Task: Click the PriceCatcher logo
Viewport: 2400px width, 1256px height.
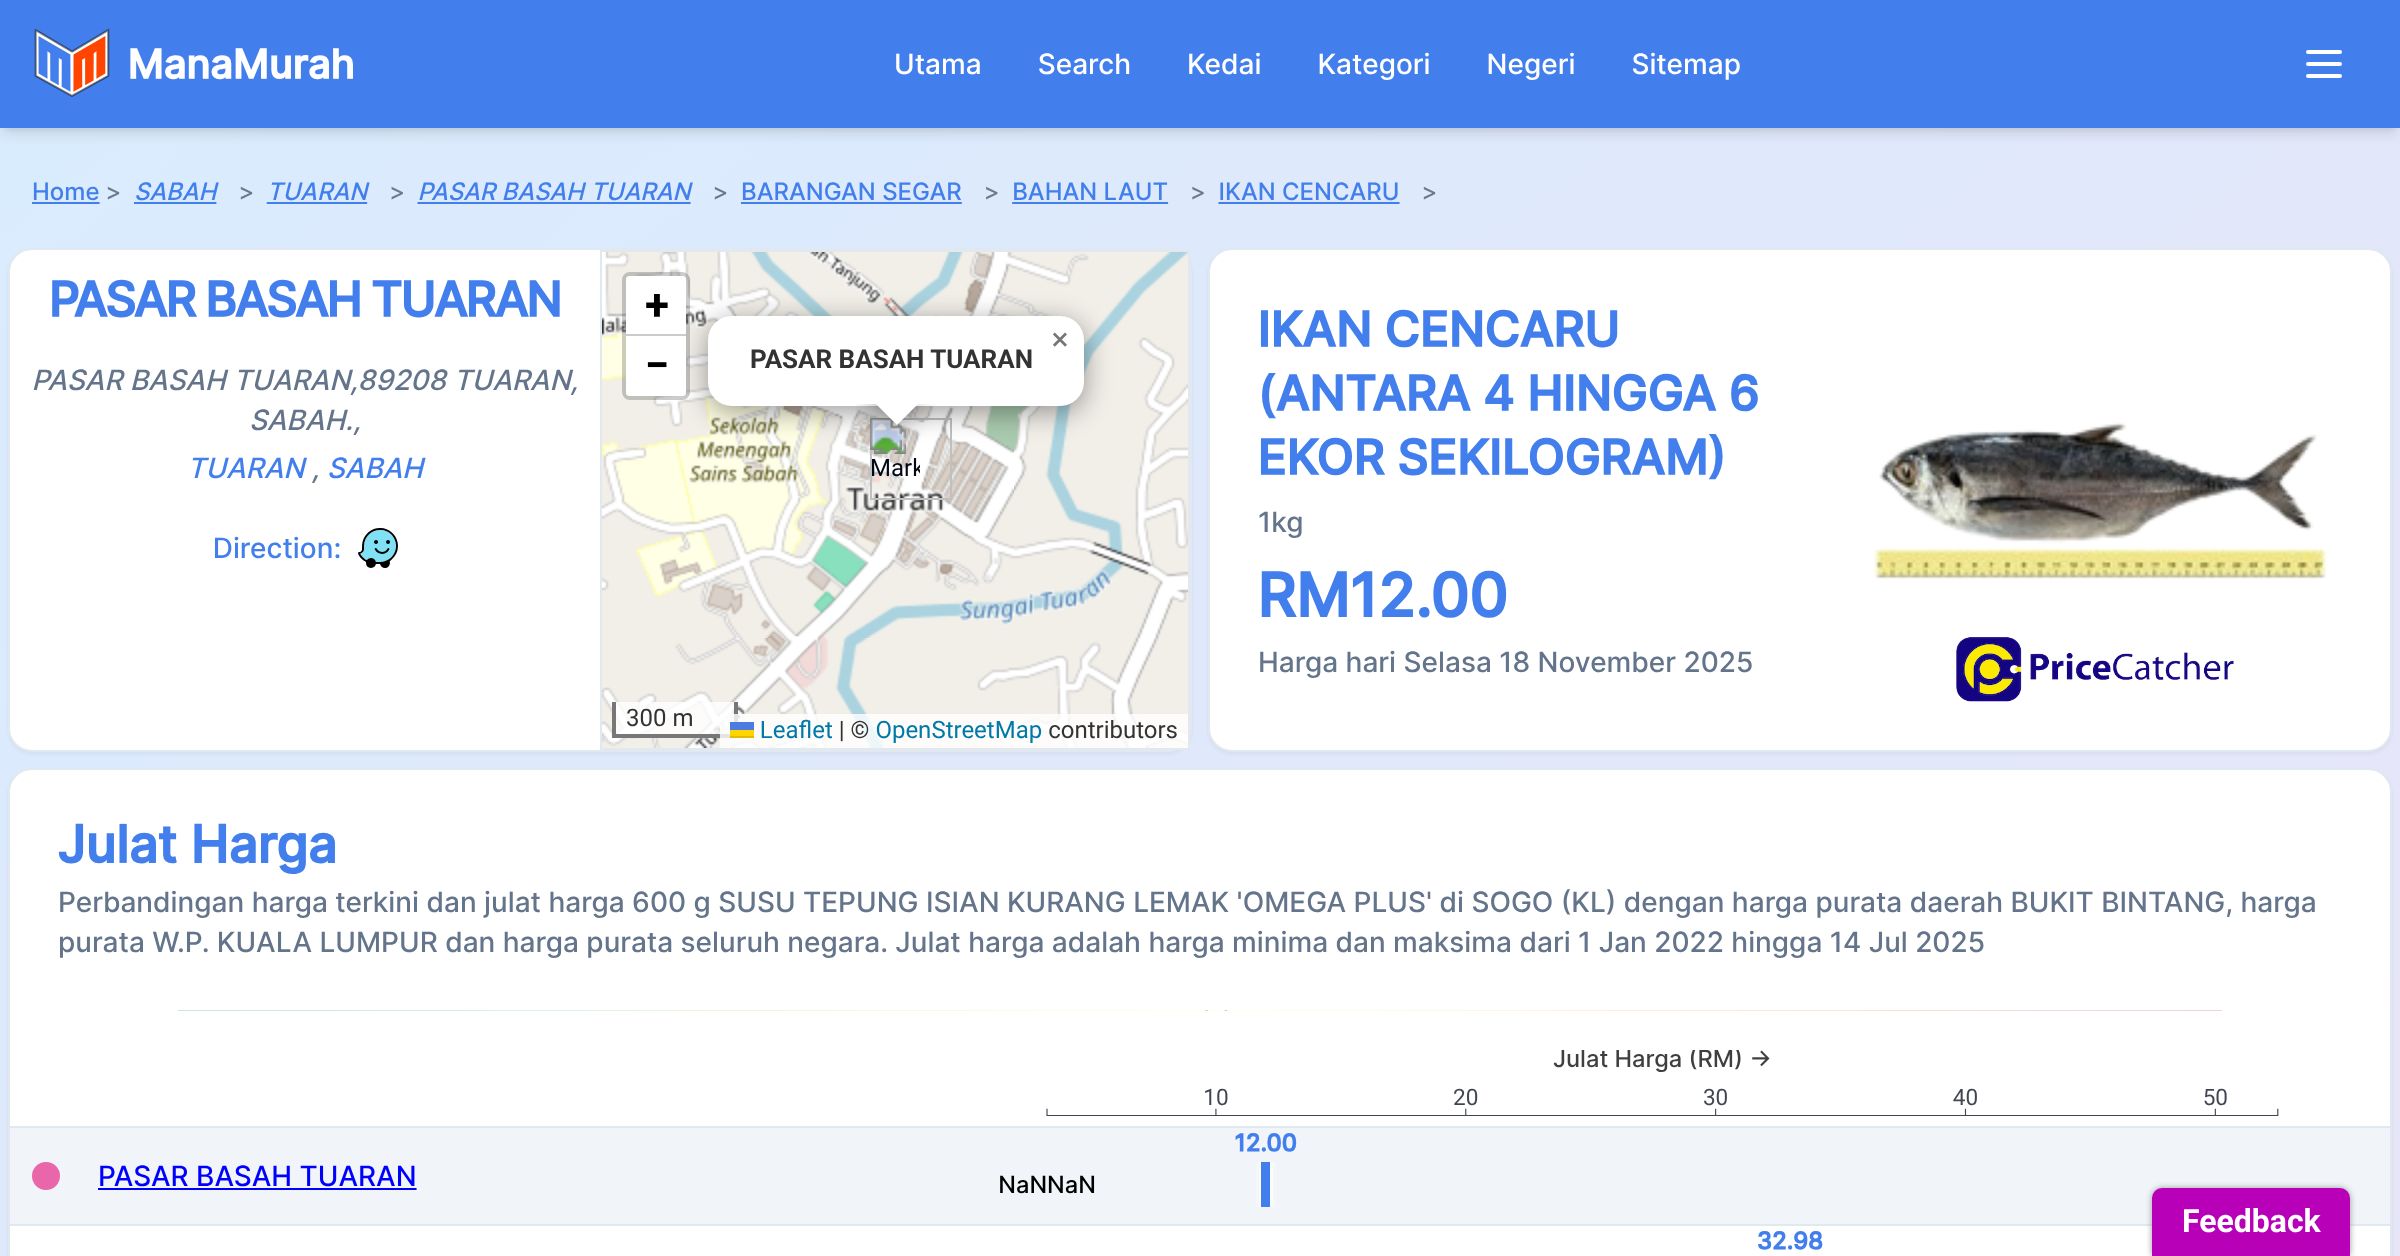Action: pyautogui.click(x=2094, y=668)
